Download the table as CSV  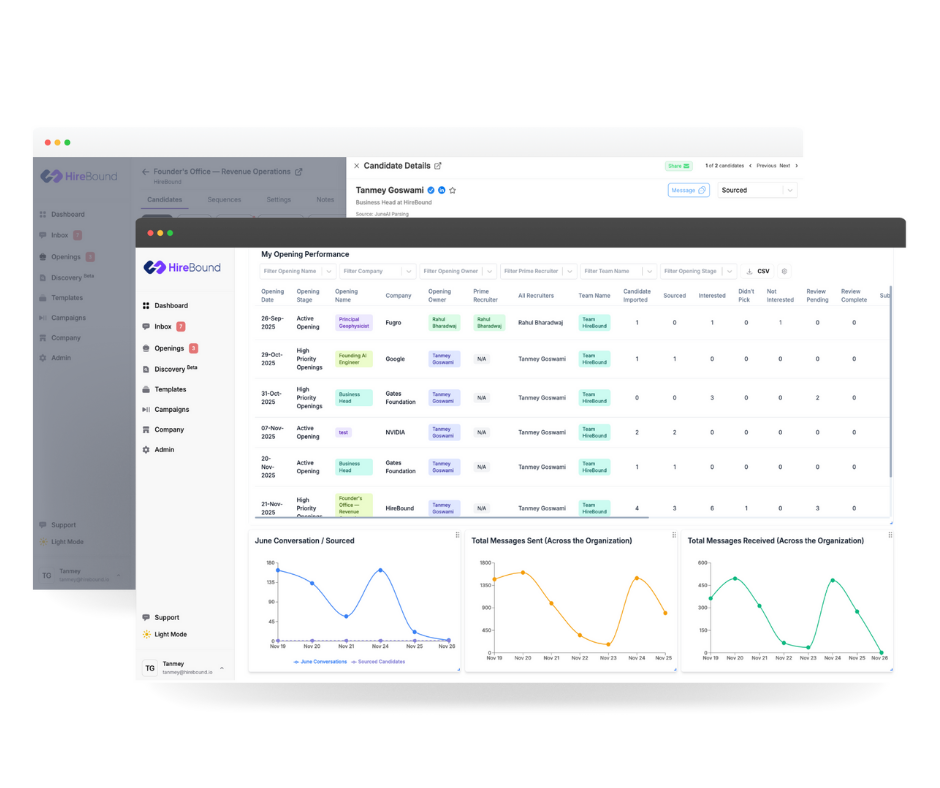coord(759,271)
